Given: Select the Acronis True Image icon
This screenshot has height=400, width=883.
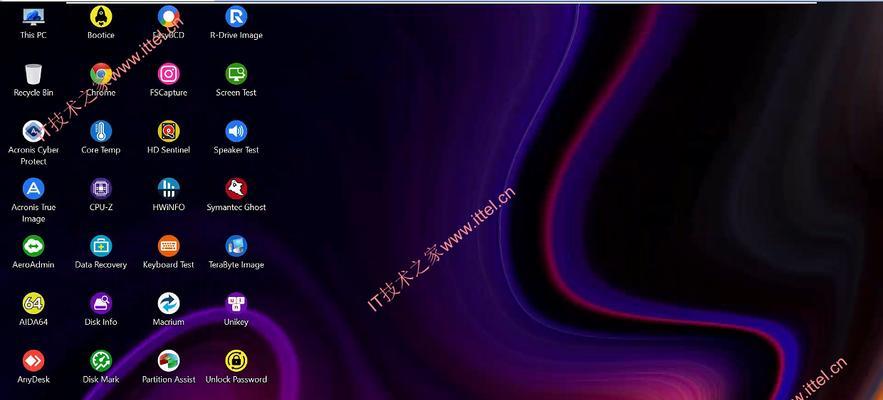Looking at the screenshot, I should pyautogui.click(x=33, y=189).
